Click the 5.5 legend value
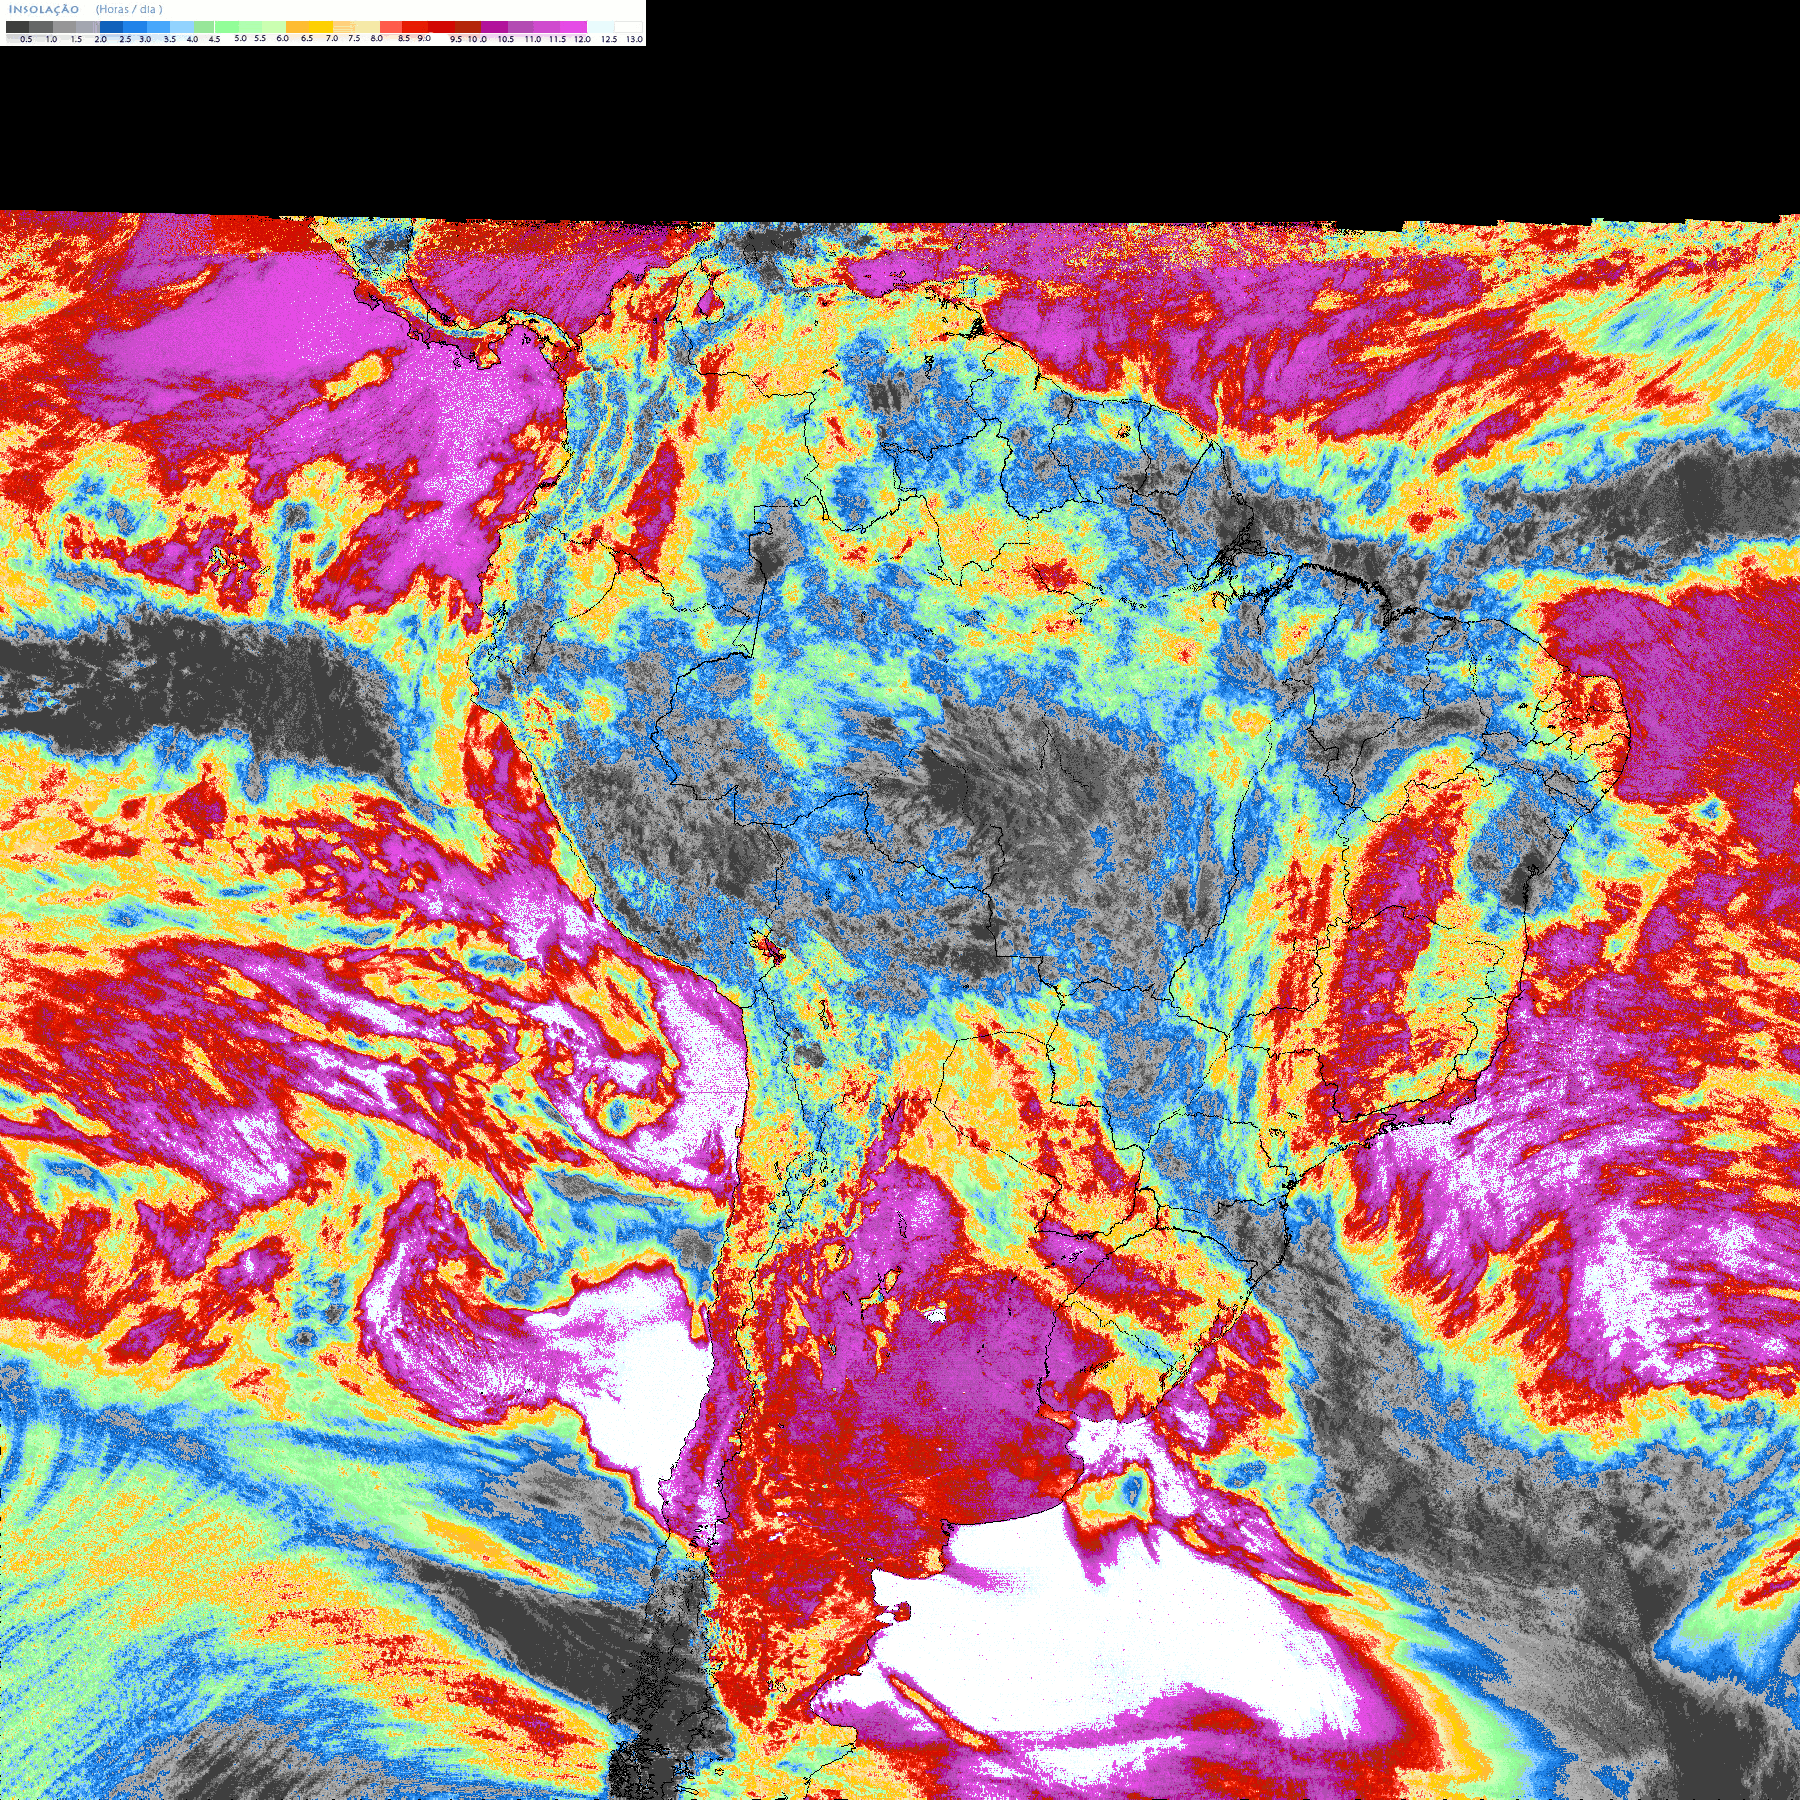 point(260,38)
